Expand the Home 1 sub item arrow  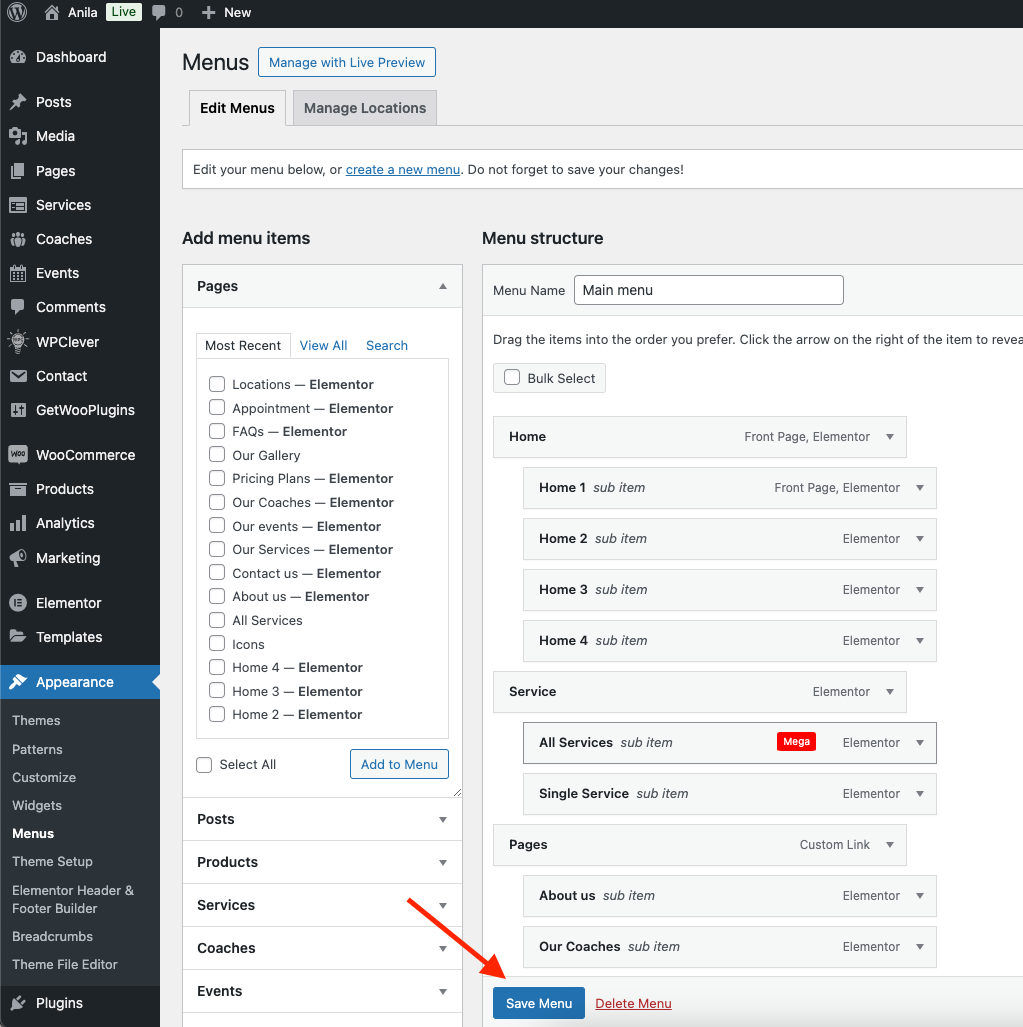coord(920,488)
